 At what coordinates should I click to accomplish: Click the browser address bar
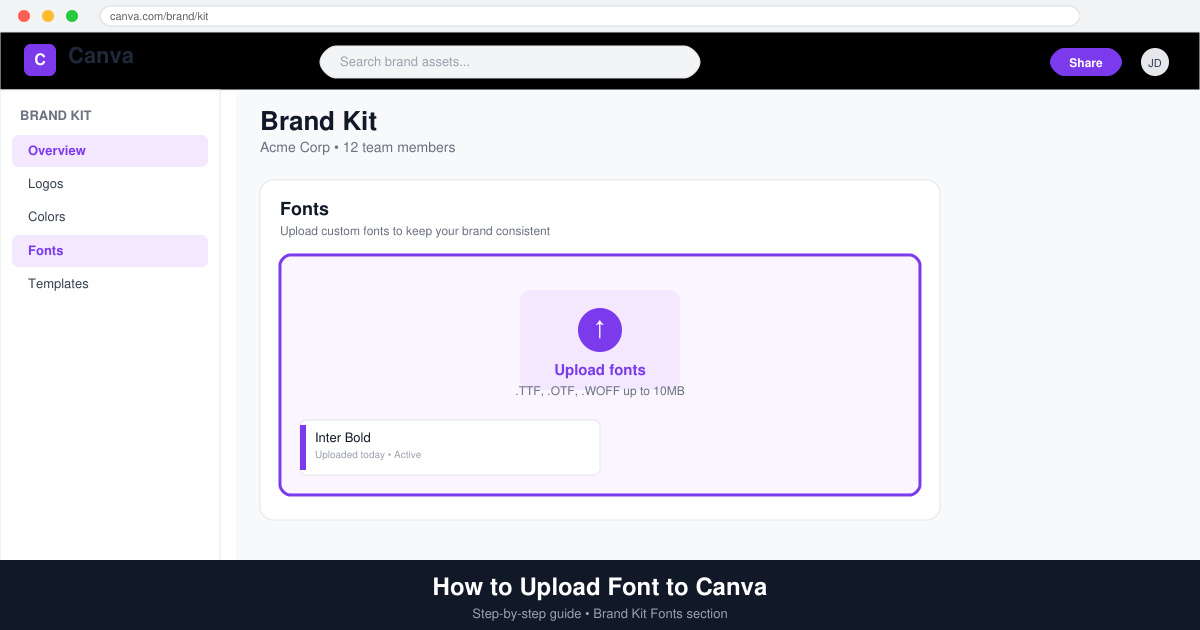click(590, 16)
